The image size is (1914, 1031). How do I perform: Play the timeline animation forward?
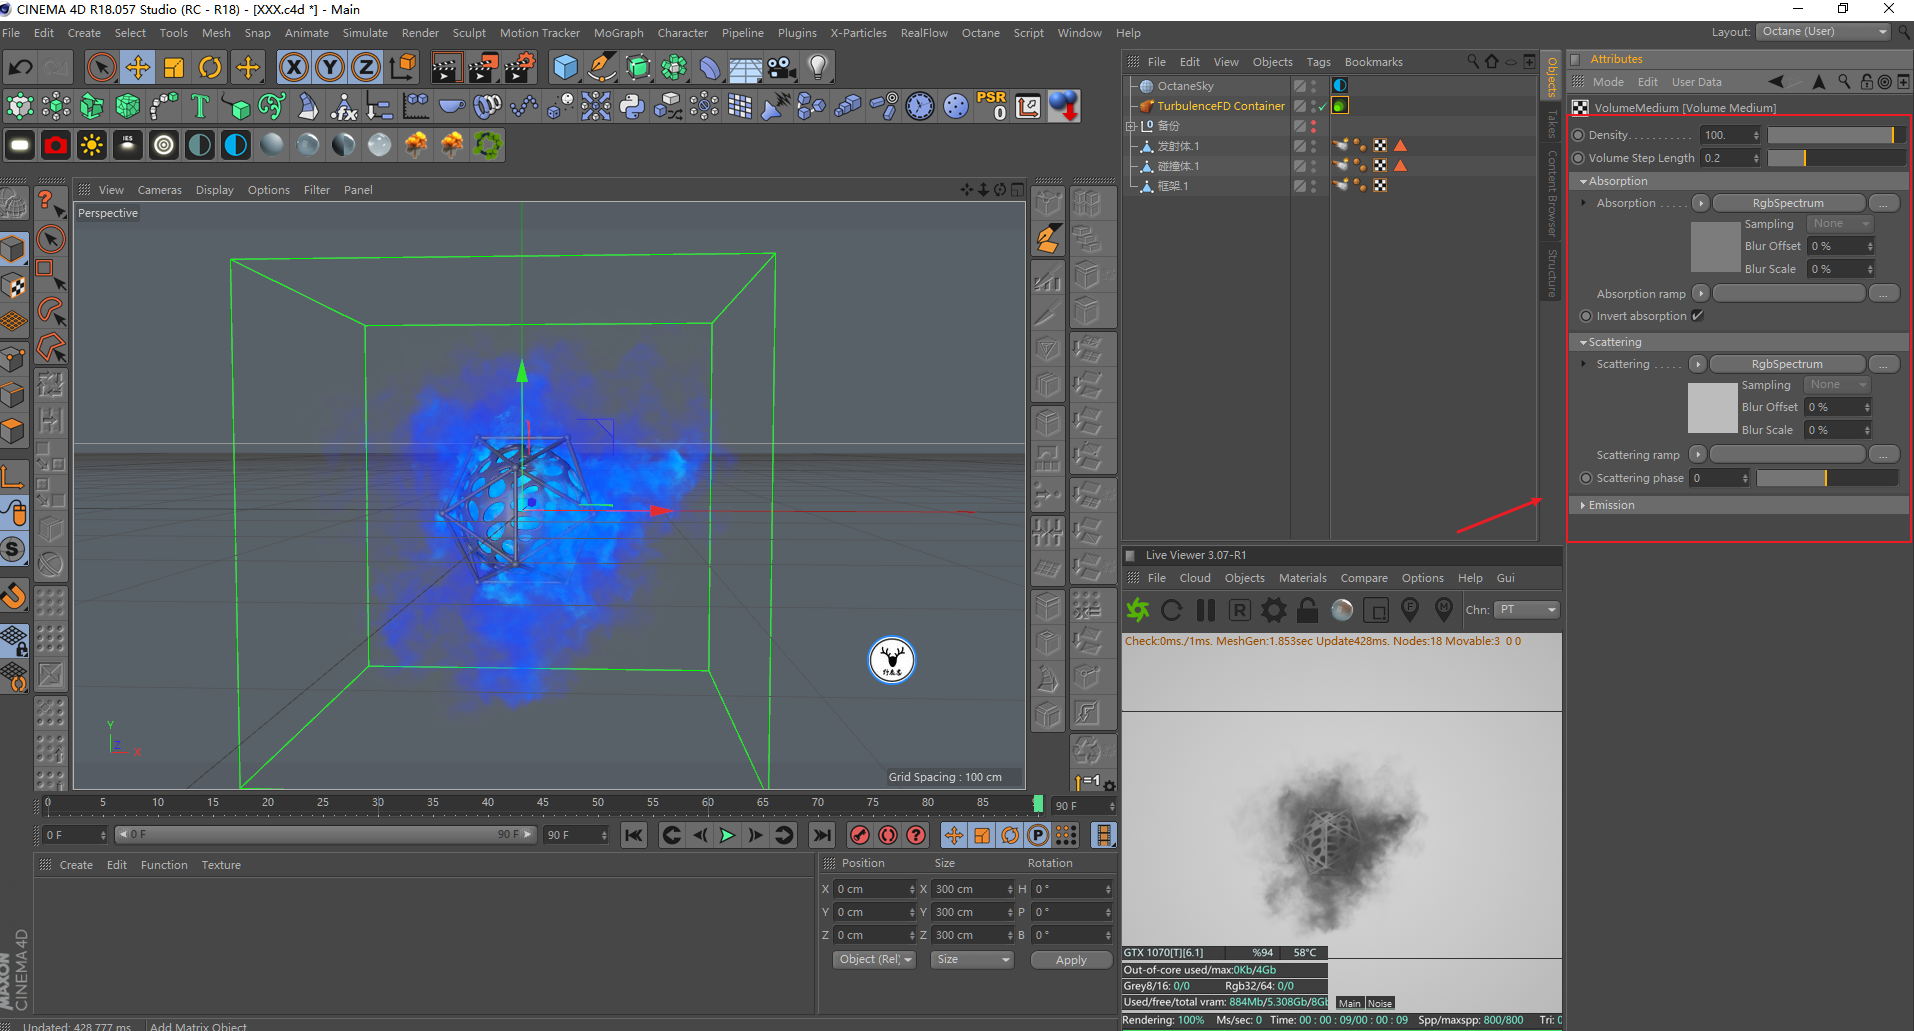pos(727,835)
